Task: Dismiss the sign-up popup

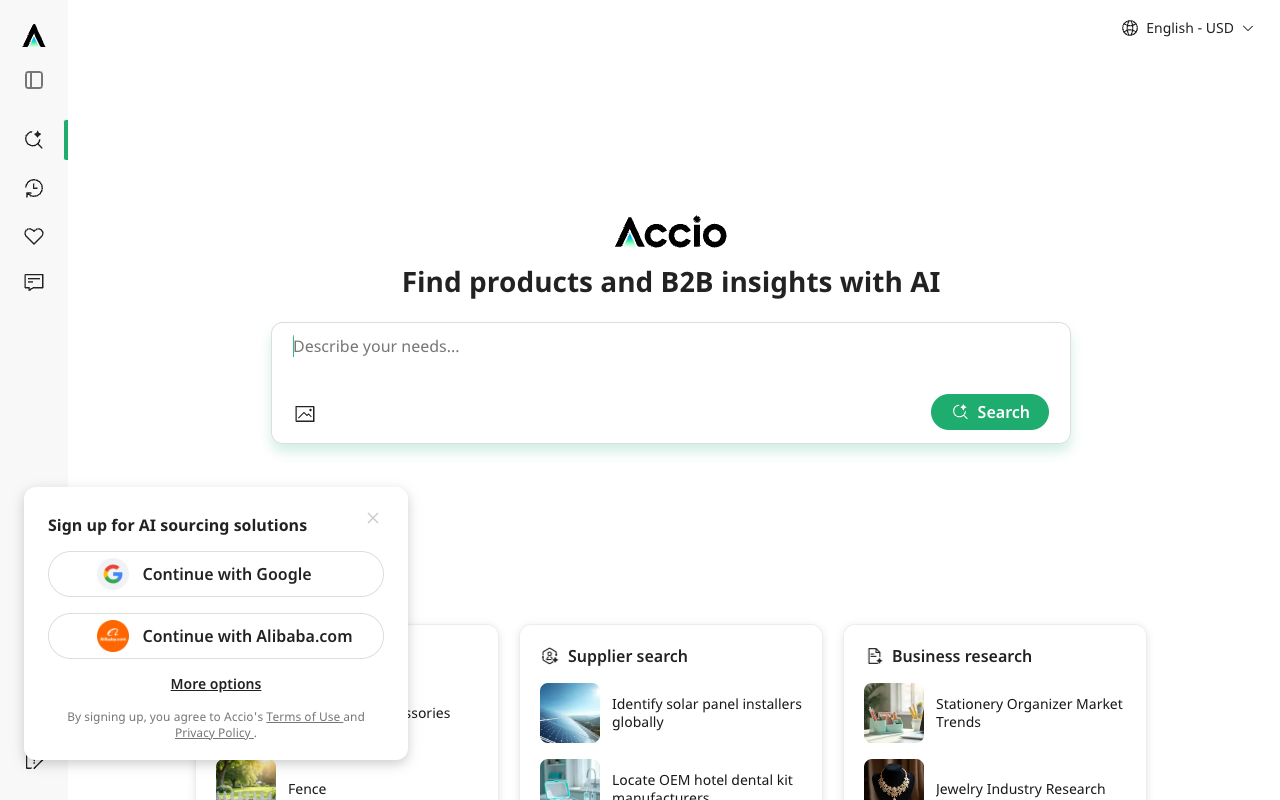Action: point(372,518)
